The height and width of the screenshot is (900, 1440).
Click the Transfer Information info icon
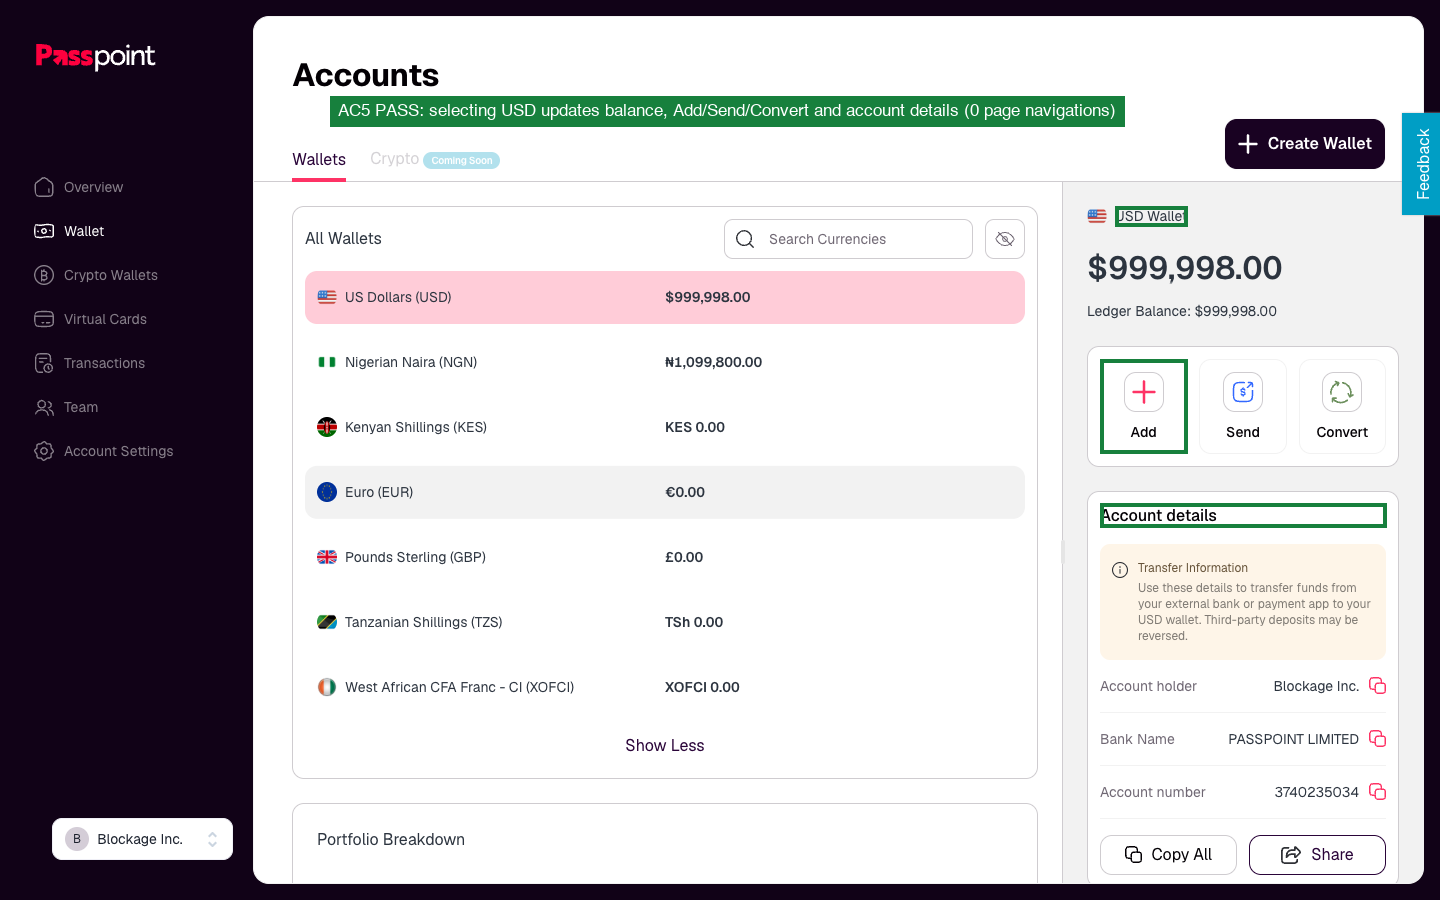coord(1120,570)
